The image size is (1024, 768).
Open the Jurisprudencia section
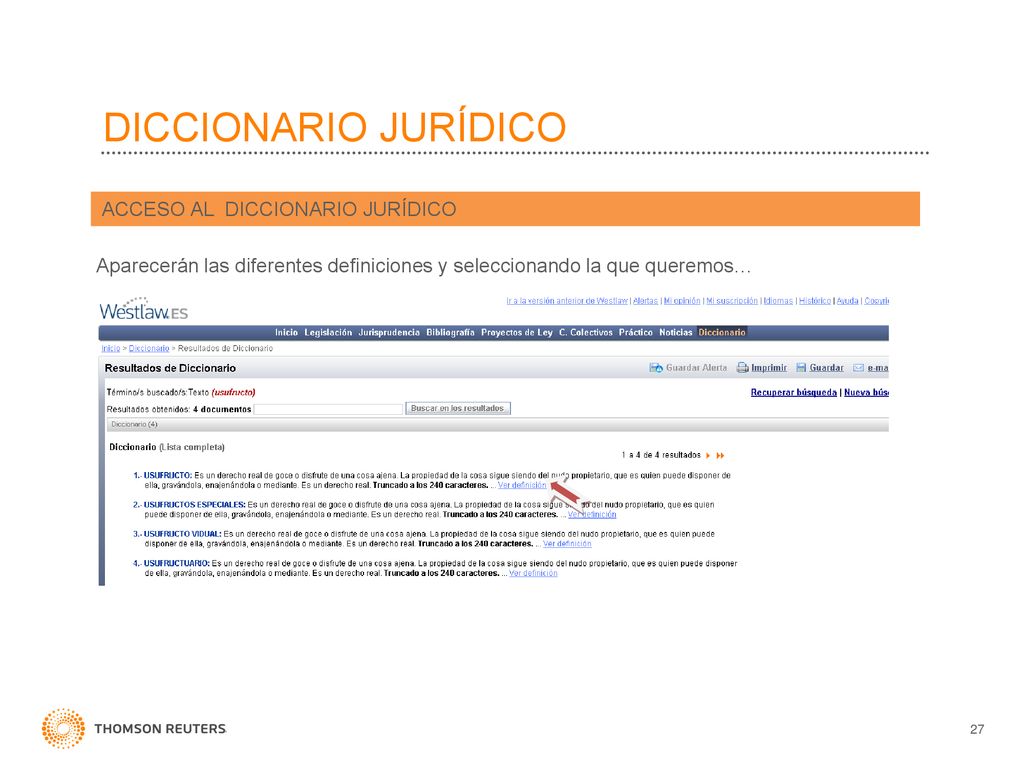(389, 332)
